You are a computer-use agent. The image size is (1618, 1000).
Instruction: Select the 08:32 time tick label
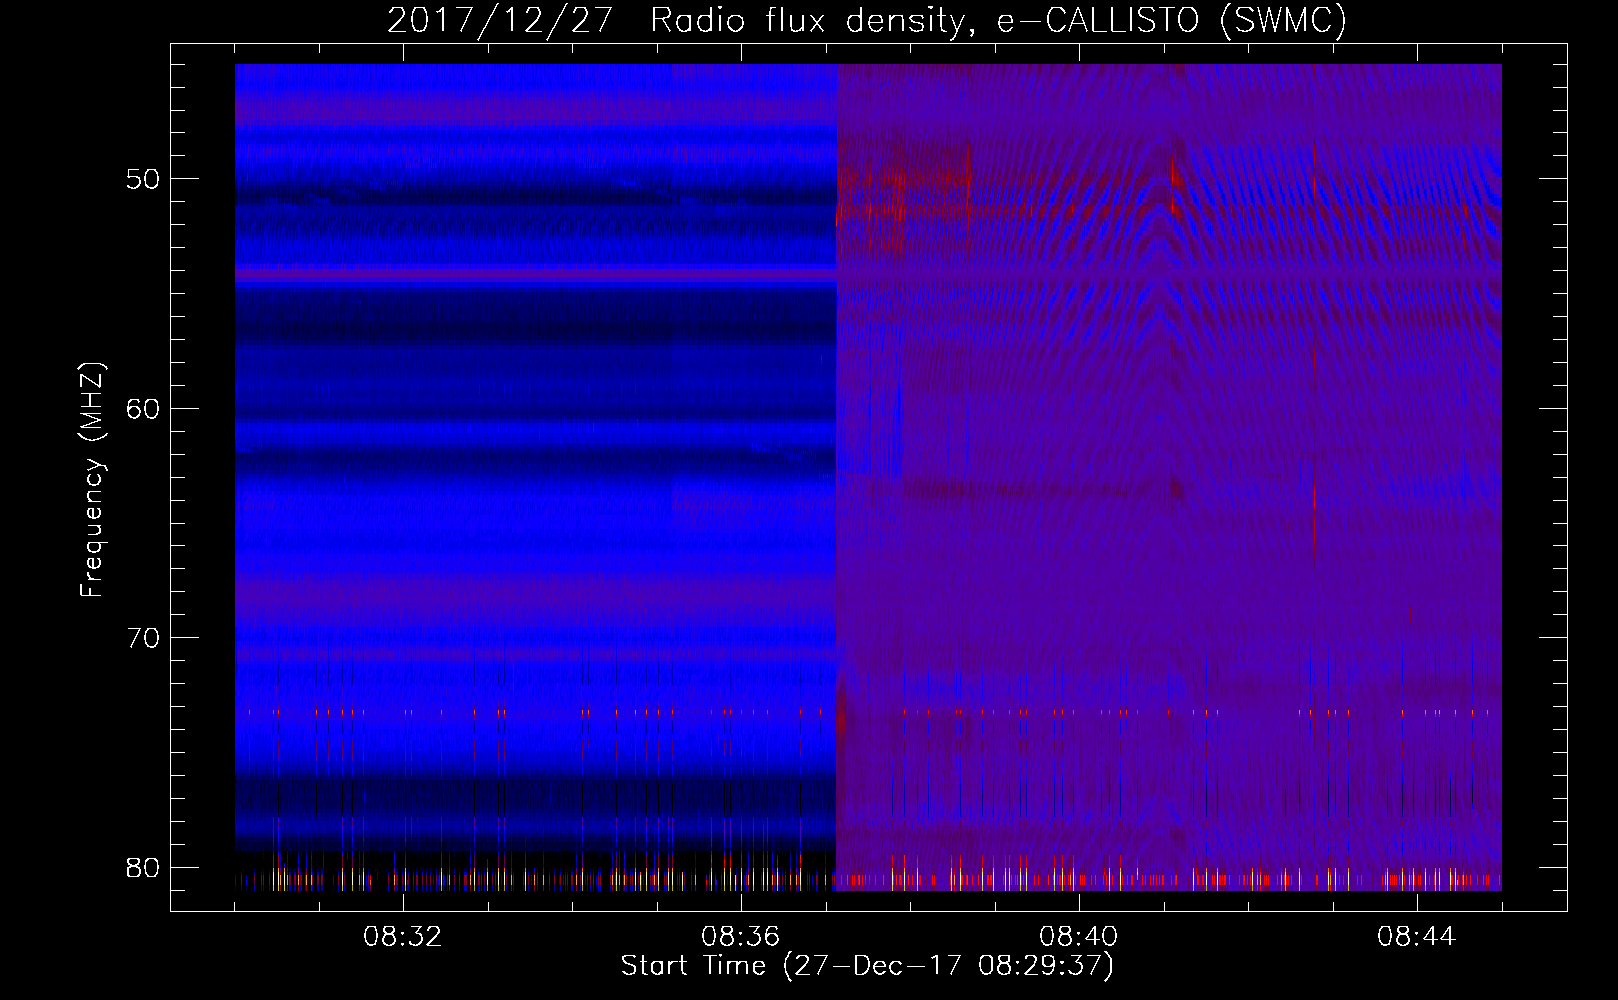click(403, 937)
